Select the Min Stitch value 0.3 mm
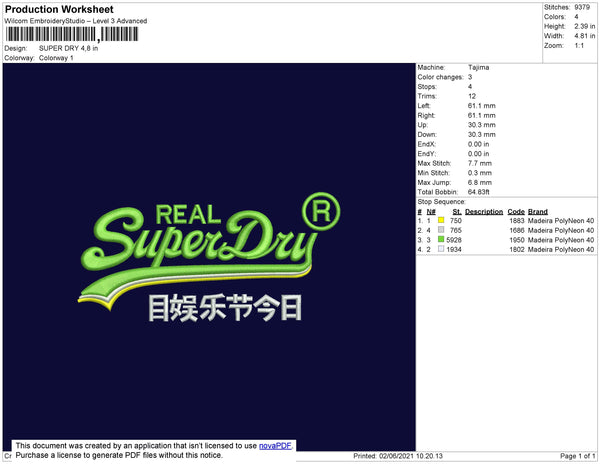Image resolution: width=600 pixels, height=464 pixels. coord(480,173)
